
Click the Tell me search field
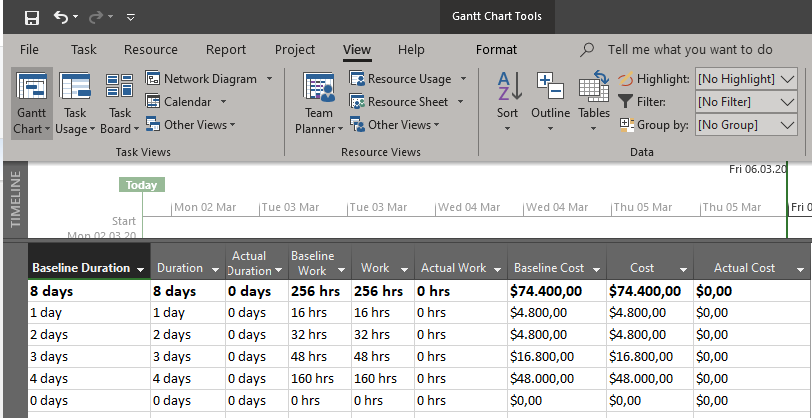click(x=689, y=50)
